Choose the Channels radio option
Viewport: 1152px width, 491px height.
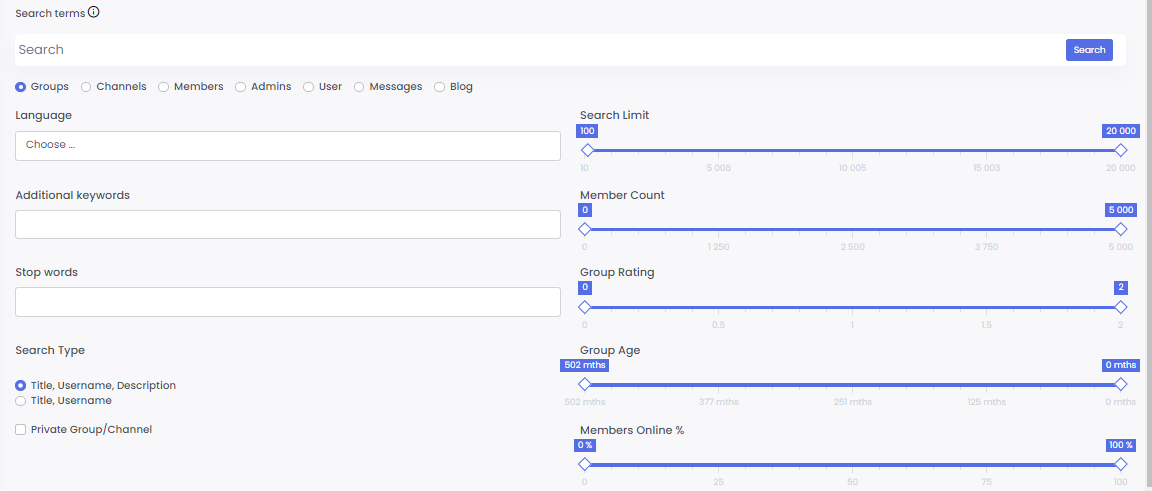(86, 87)
